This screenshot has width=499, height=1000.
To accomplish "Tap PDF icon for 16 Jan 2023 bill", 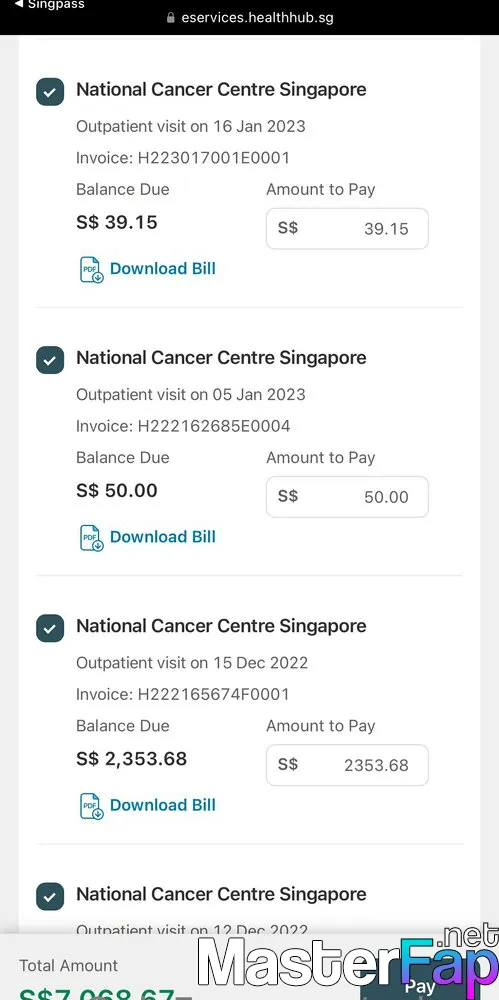I will coord(91,269).
